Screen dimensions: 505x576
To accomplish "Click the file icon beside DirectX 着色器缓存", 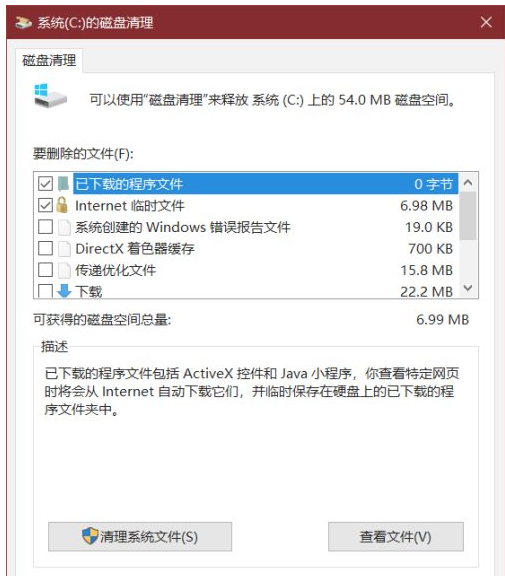I will click(64, 249).
